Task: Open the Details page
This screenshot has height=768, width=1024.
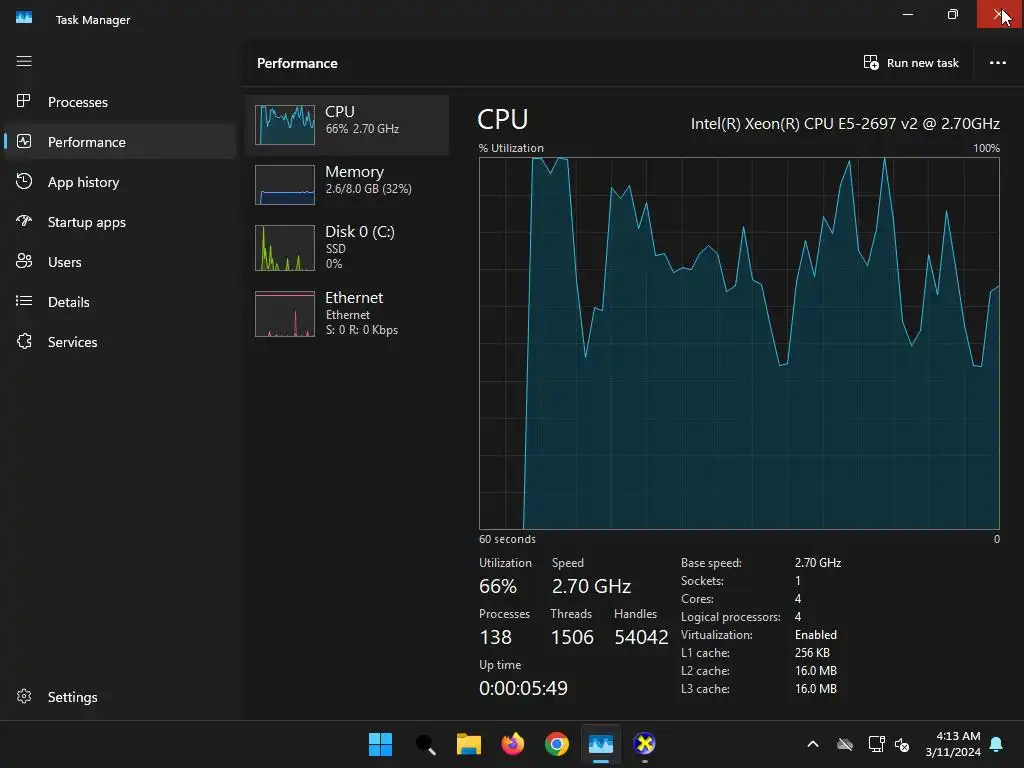Action: (120, 302)
